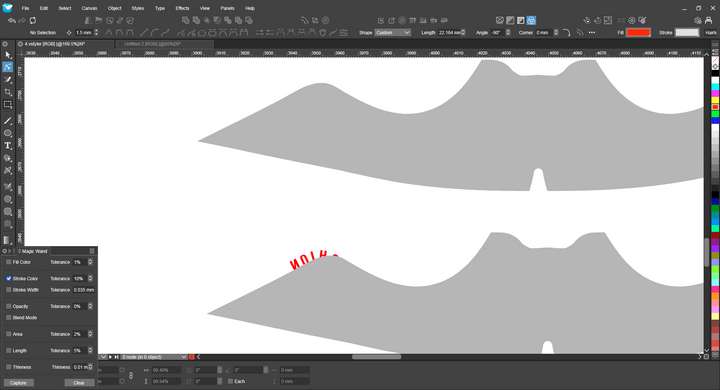Open the Effects menu
This screenshot has width=720, height=390.
click(182, 8)
